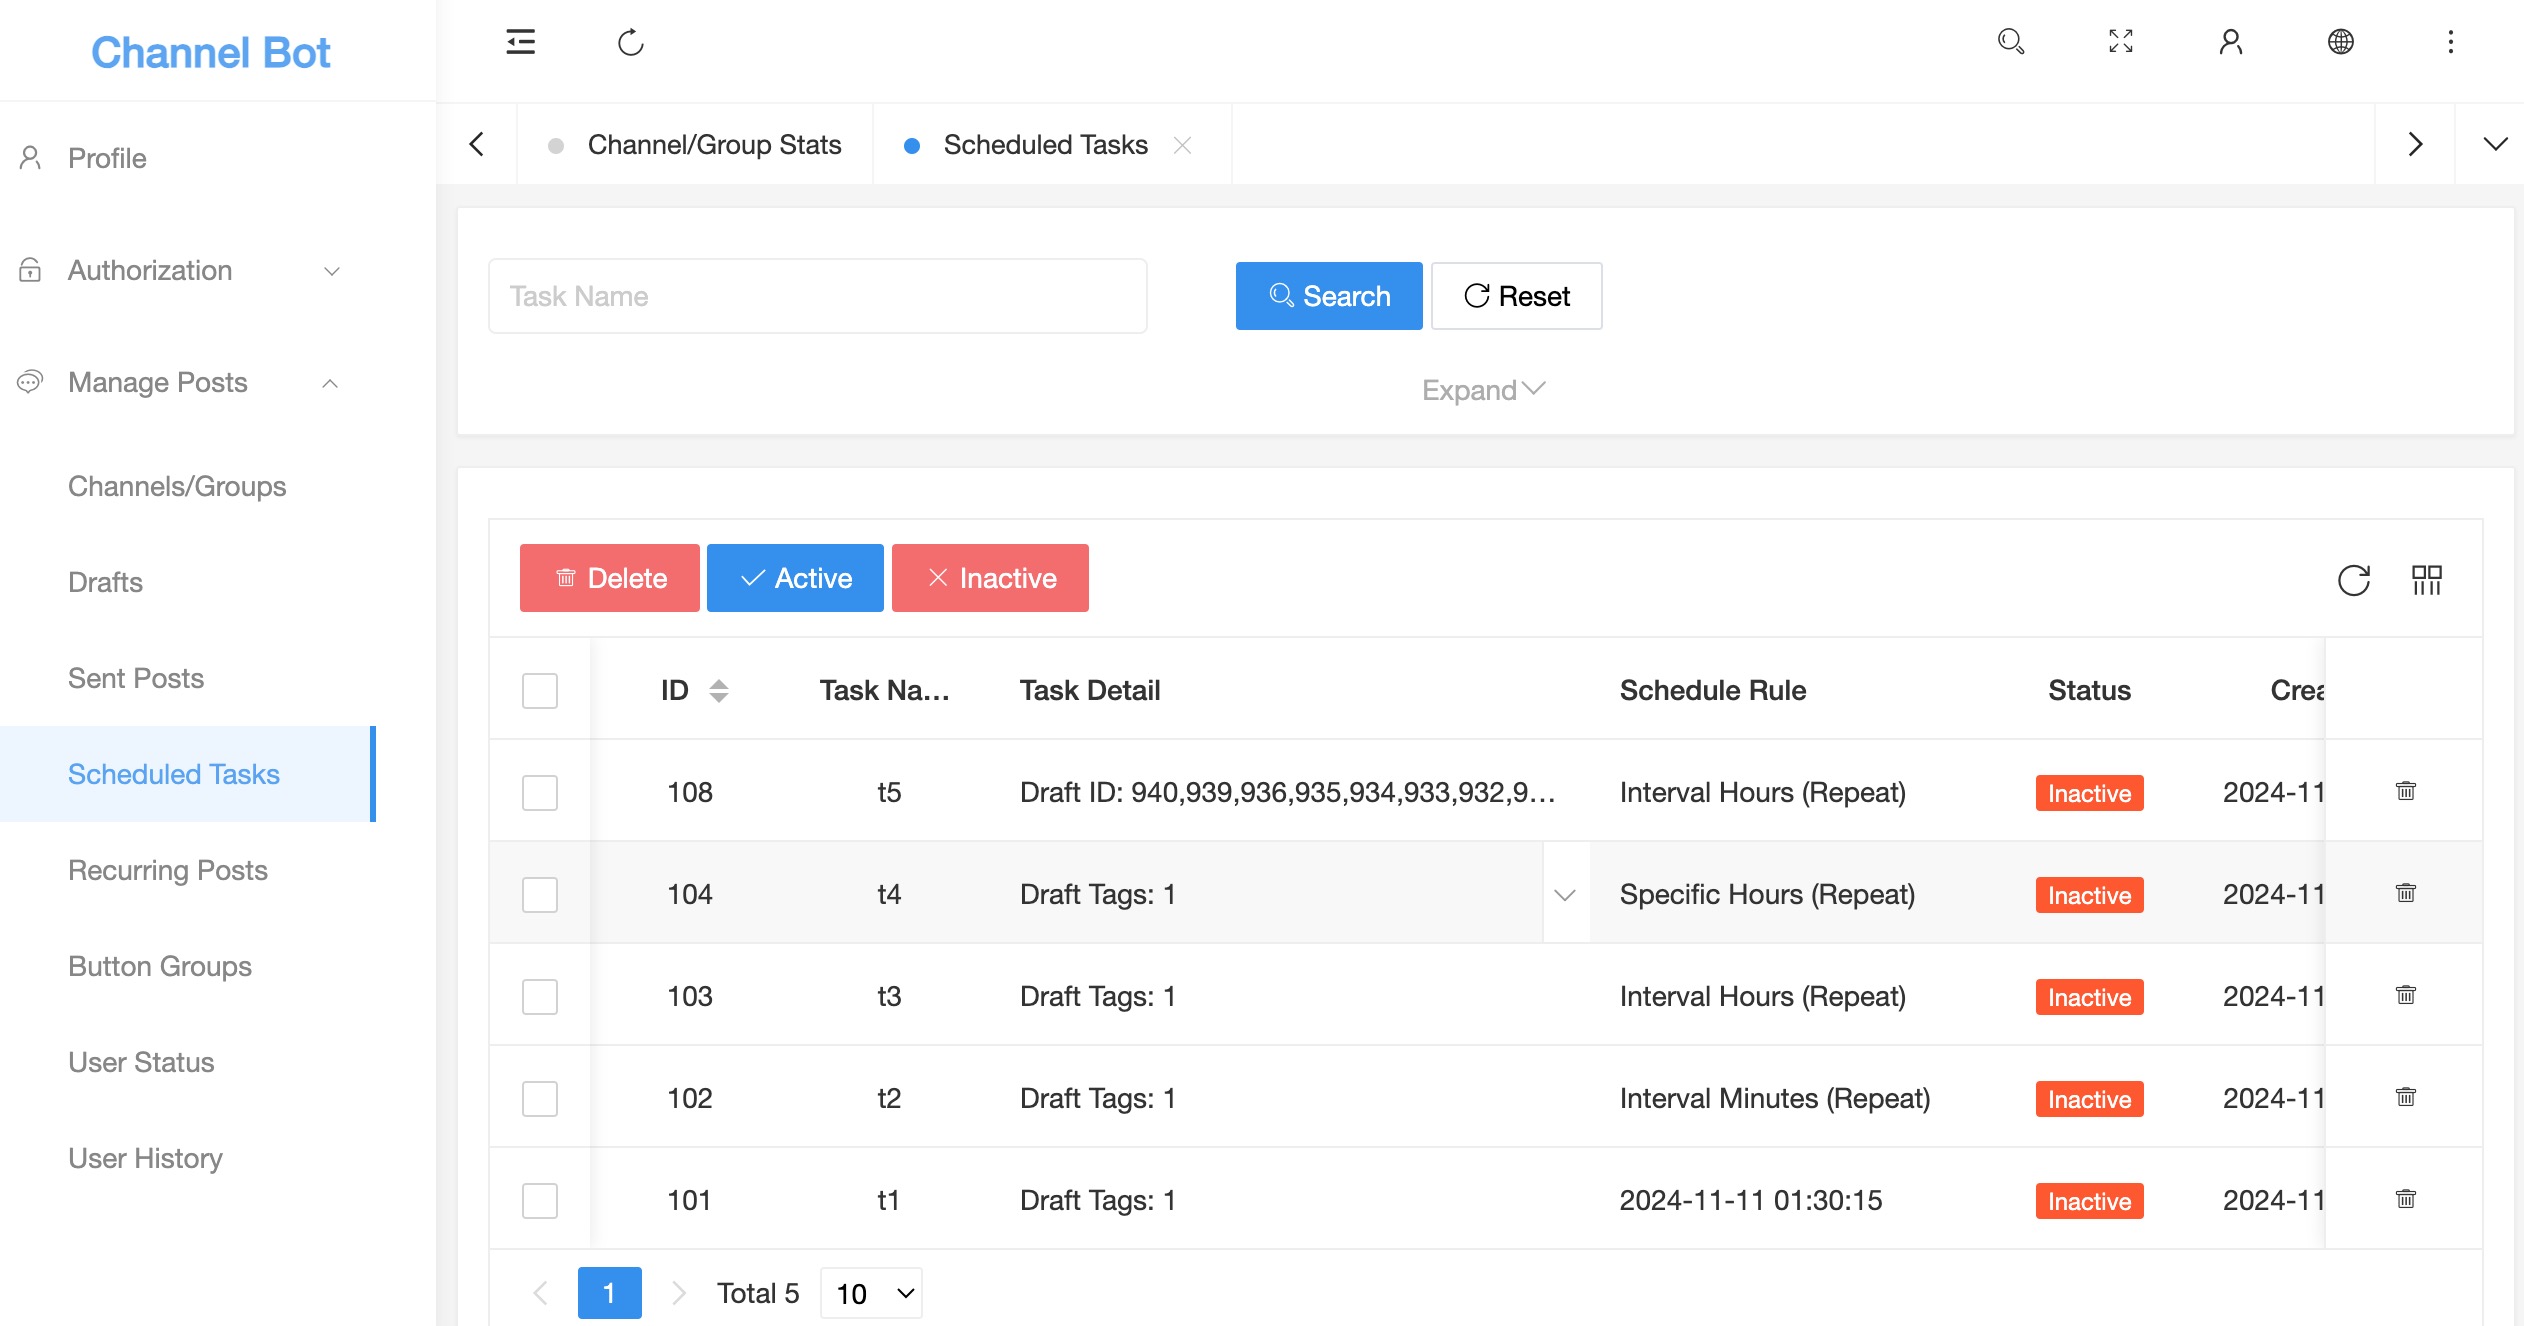2524x1326 pixels.
Task: Click page 1 pagination button
Action: (x=609, y=1293)
